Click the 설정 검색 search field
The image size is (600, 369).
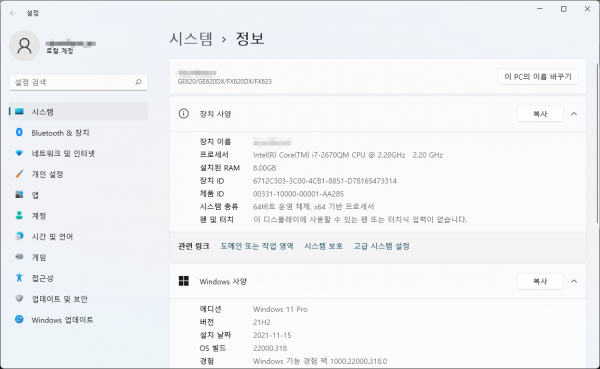[78, 82]
